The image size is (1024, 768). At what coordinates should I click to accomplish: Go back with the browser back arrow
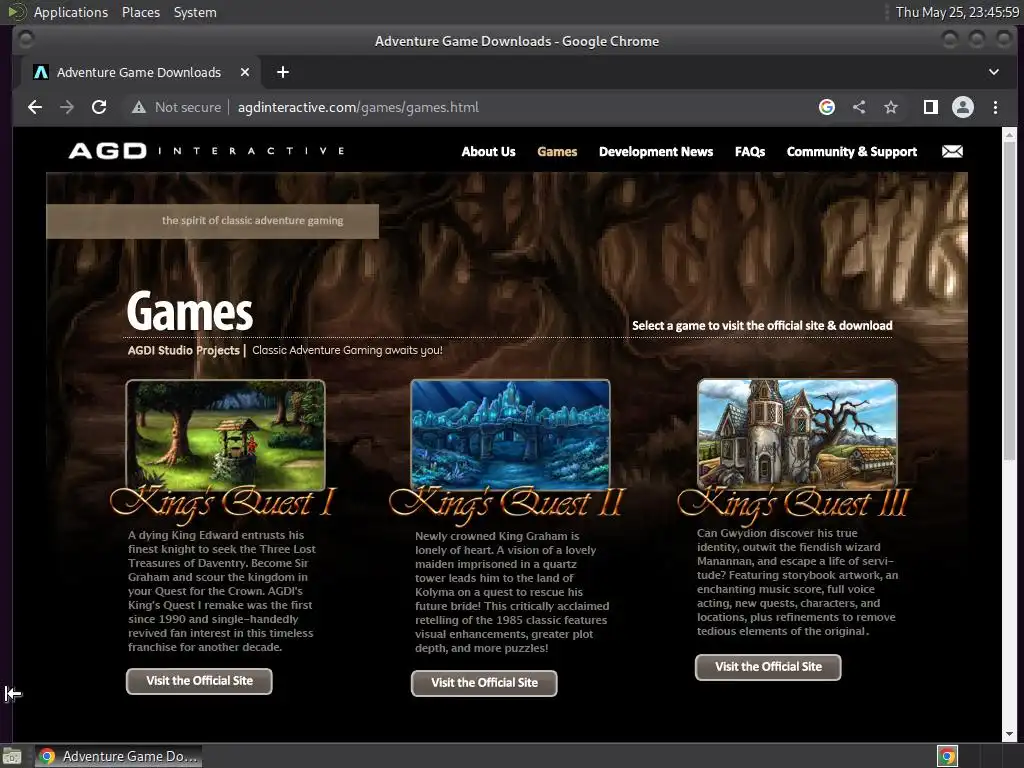click(x=35, y=107)
